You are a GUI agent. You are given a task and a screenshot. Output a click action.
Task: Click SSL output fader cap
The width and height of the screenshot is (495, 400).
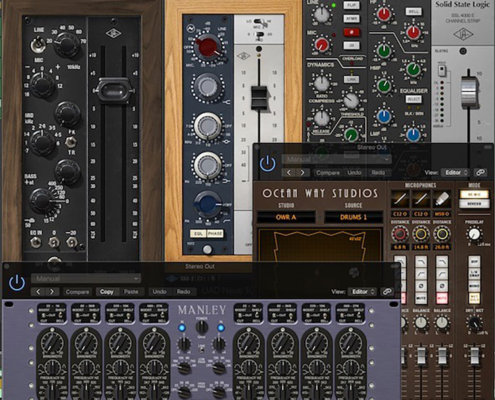(469, 92)
